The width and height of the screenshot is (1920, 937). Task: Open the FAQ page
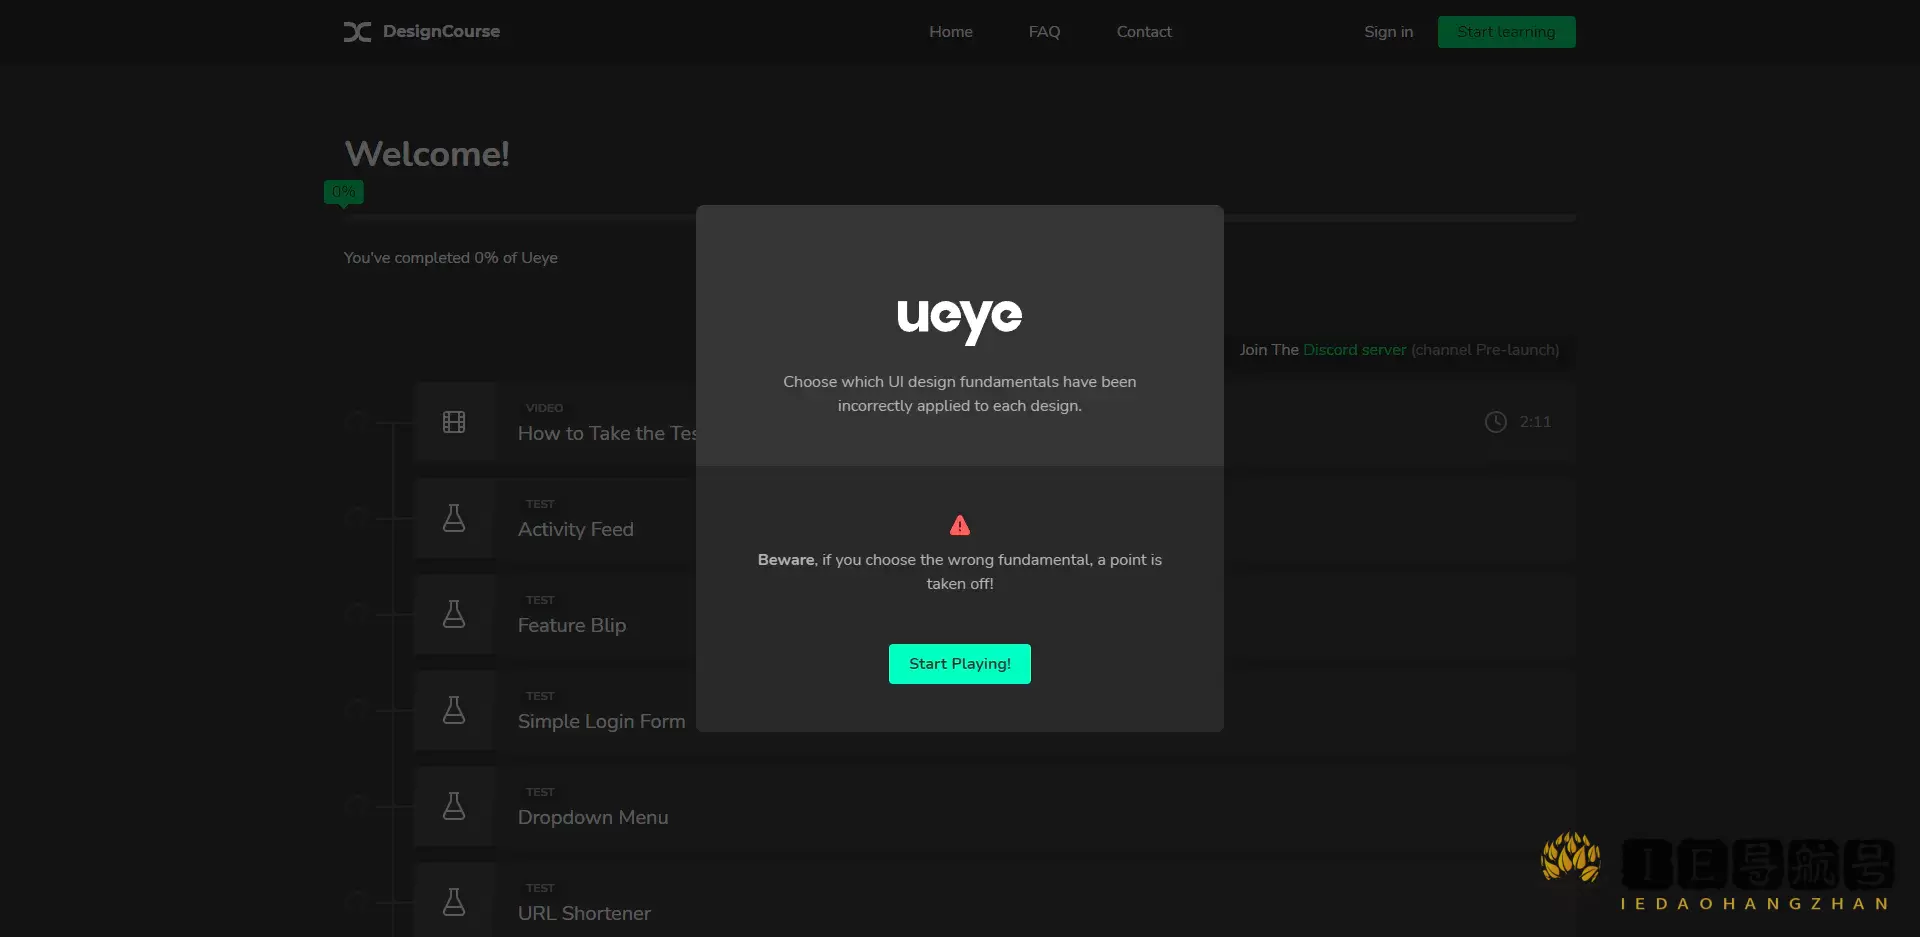point(1043,31)
